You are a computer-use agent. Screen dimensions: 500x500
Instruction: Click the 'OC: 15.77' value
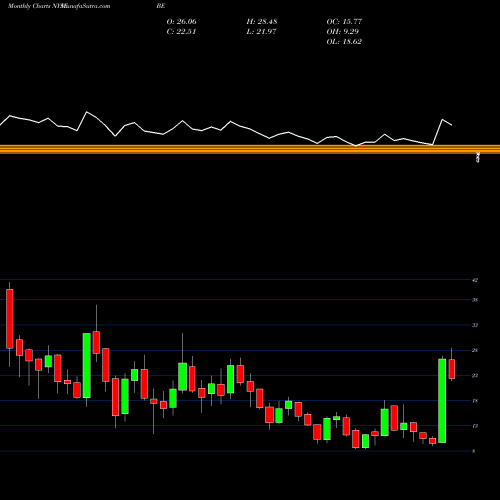click(x=344, y=22)
